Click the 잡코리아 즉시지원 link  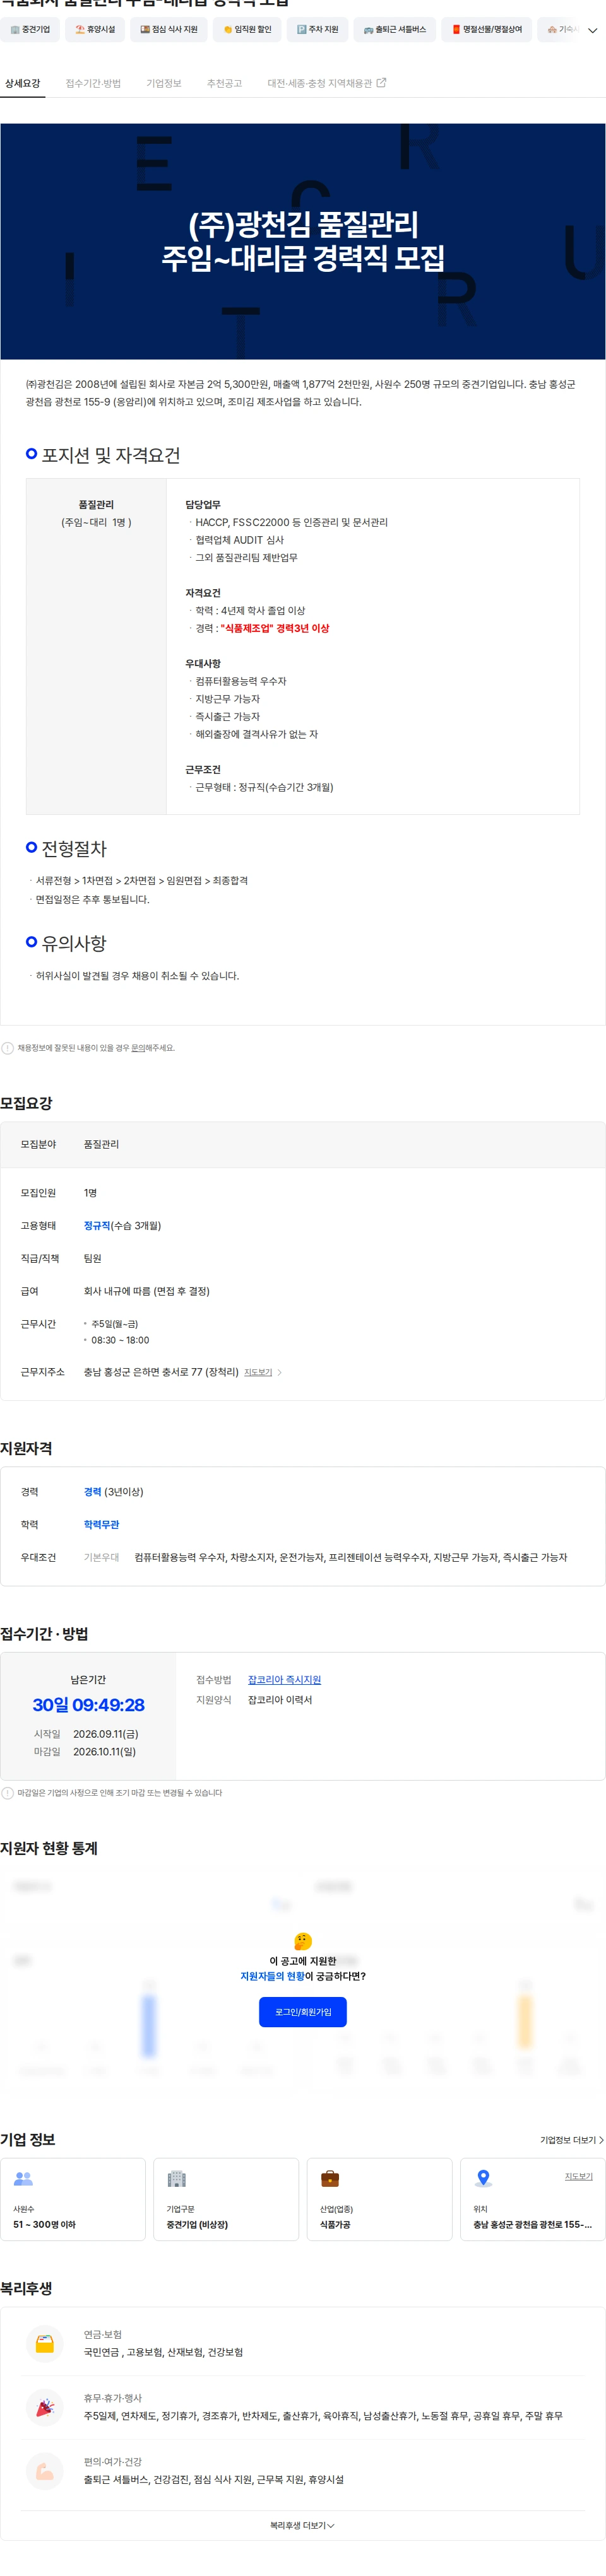pyautogui.click(x=284, y=1680)
